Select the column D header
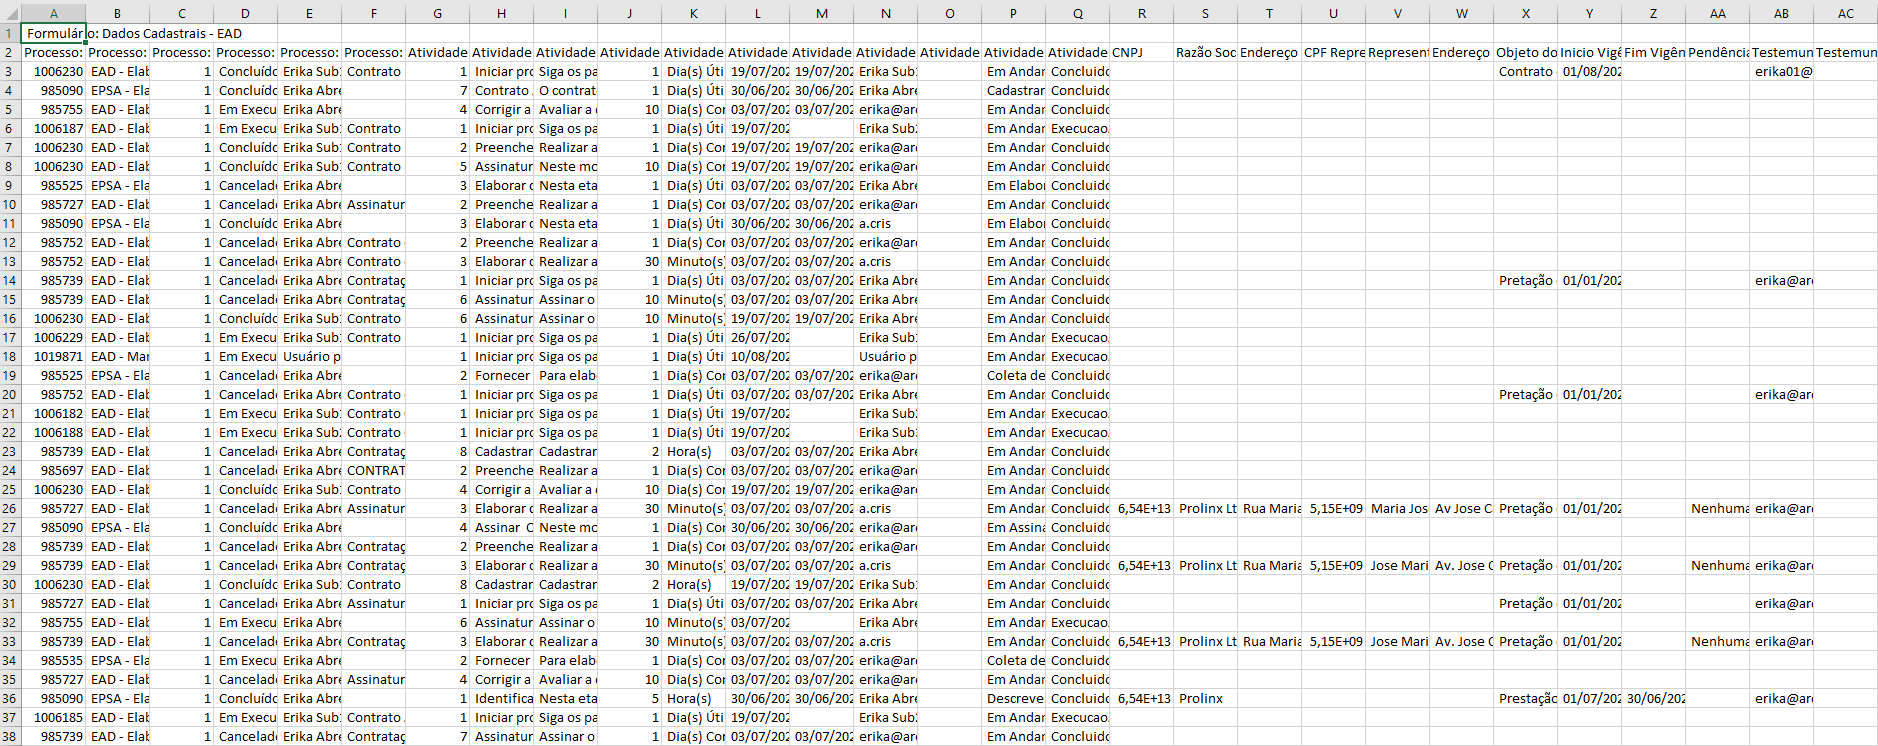Screen dimensions: 1878x746 [245, 13]
